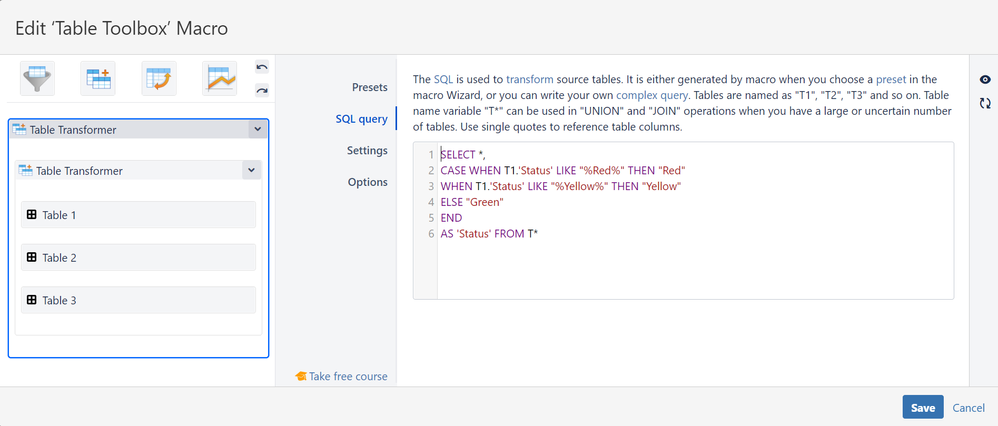Viewport: 998px width, 426px height.
Task: Collapse the inner Table Transformer chevron
Action: (249, 171)
